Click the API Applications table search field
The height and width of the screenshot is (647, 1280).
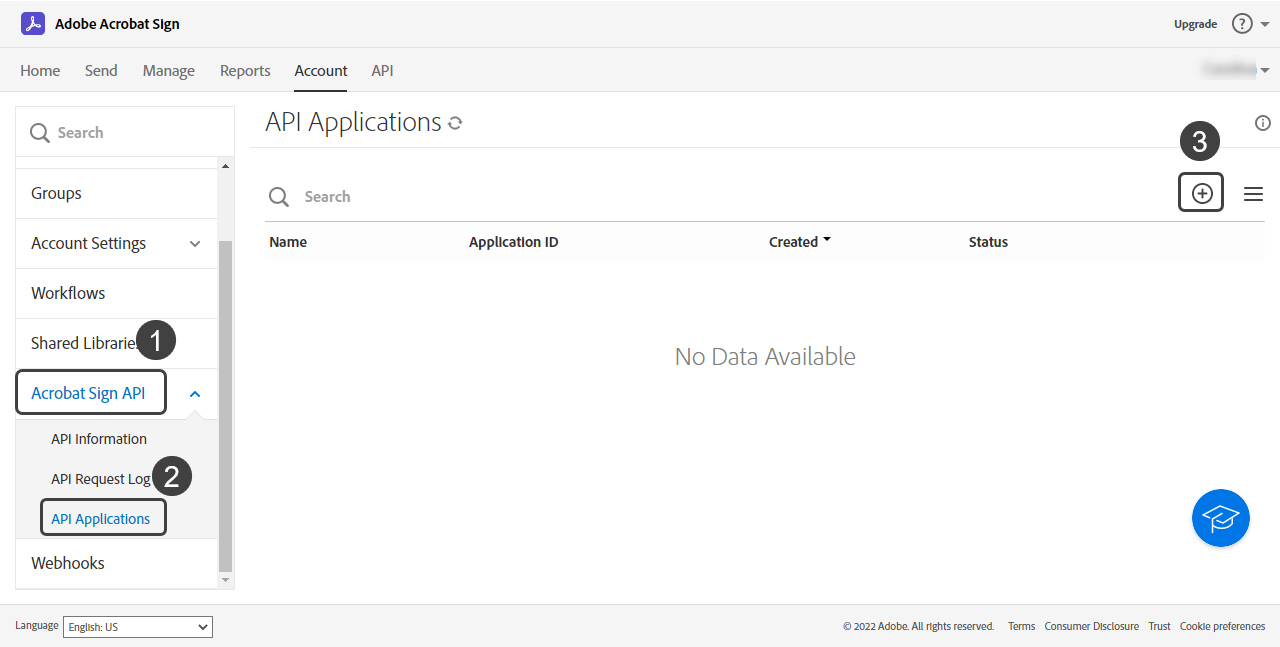720,196
